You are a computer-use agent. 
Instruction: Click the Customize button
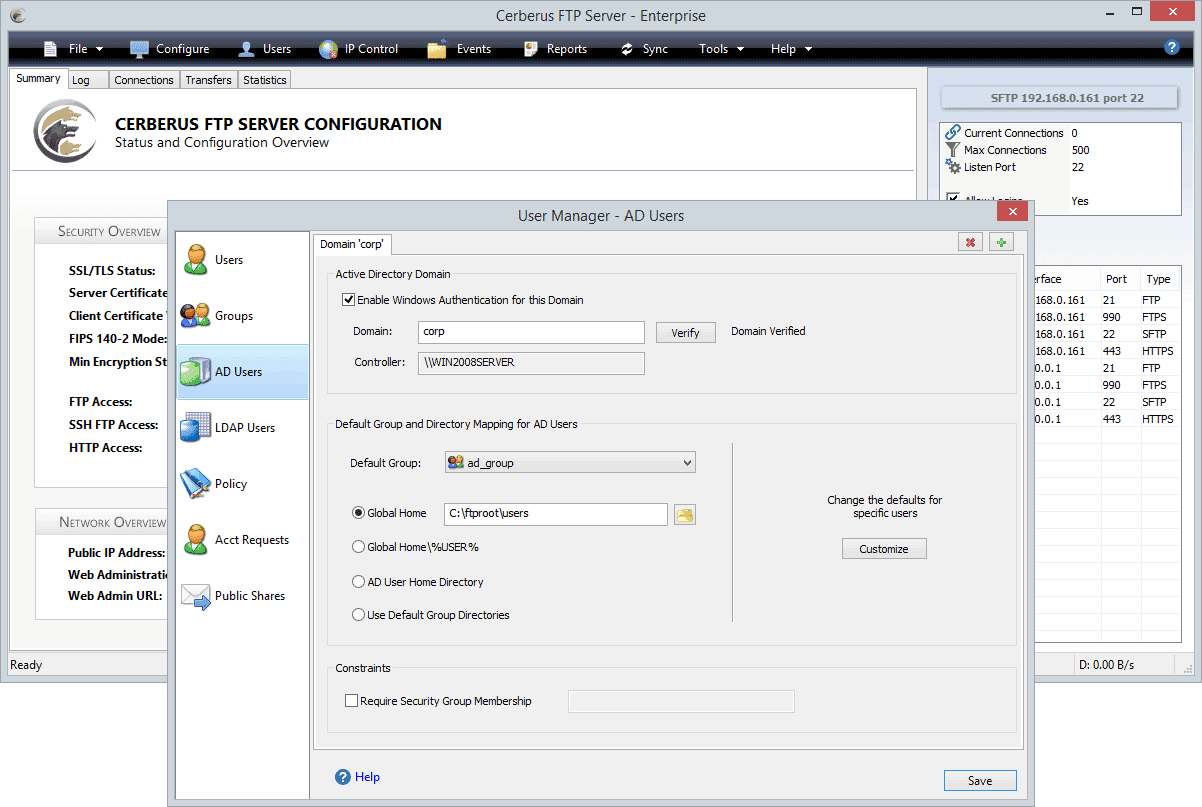[884, 549]
